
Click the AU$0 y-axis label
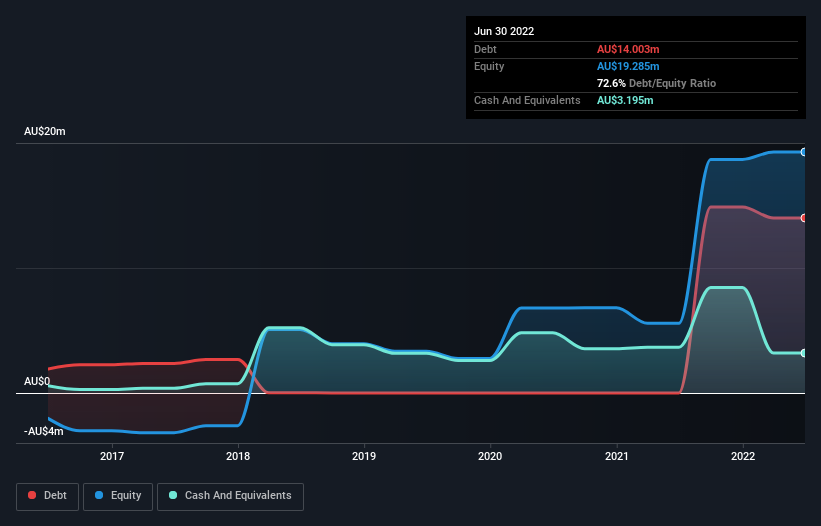(x=37, y=382)
